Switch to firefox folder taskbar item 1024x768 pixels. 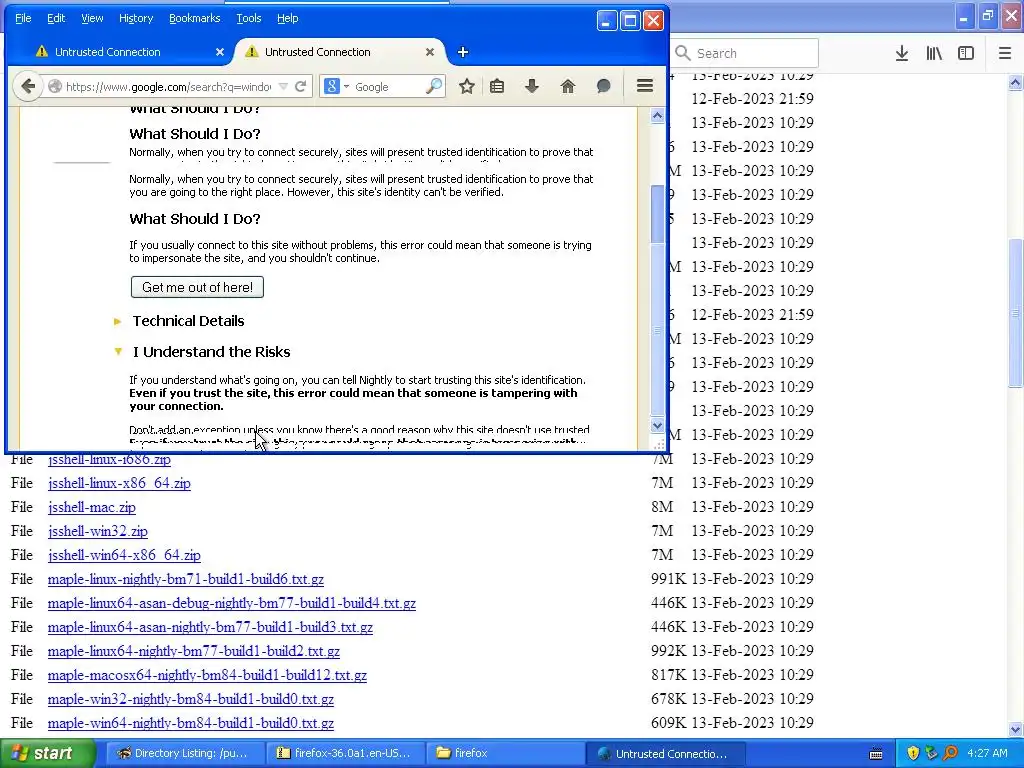point(505,753)
